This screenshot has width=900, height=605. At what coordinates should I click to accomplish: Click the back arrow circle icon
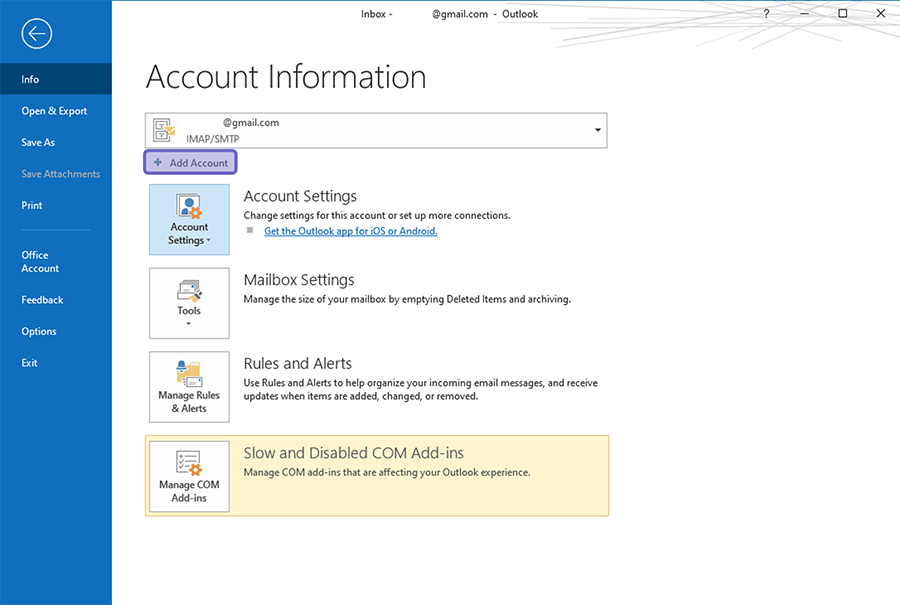point(37,34)
